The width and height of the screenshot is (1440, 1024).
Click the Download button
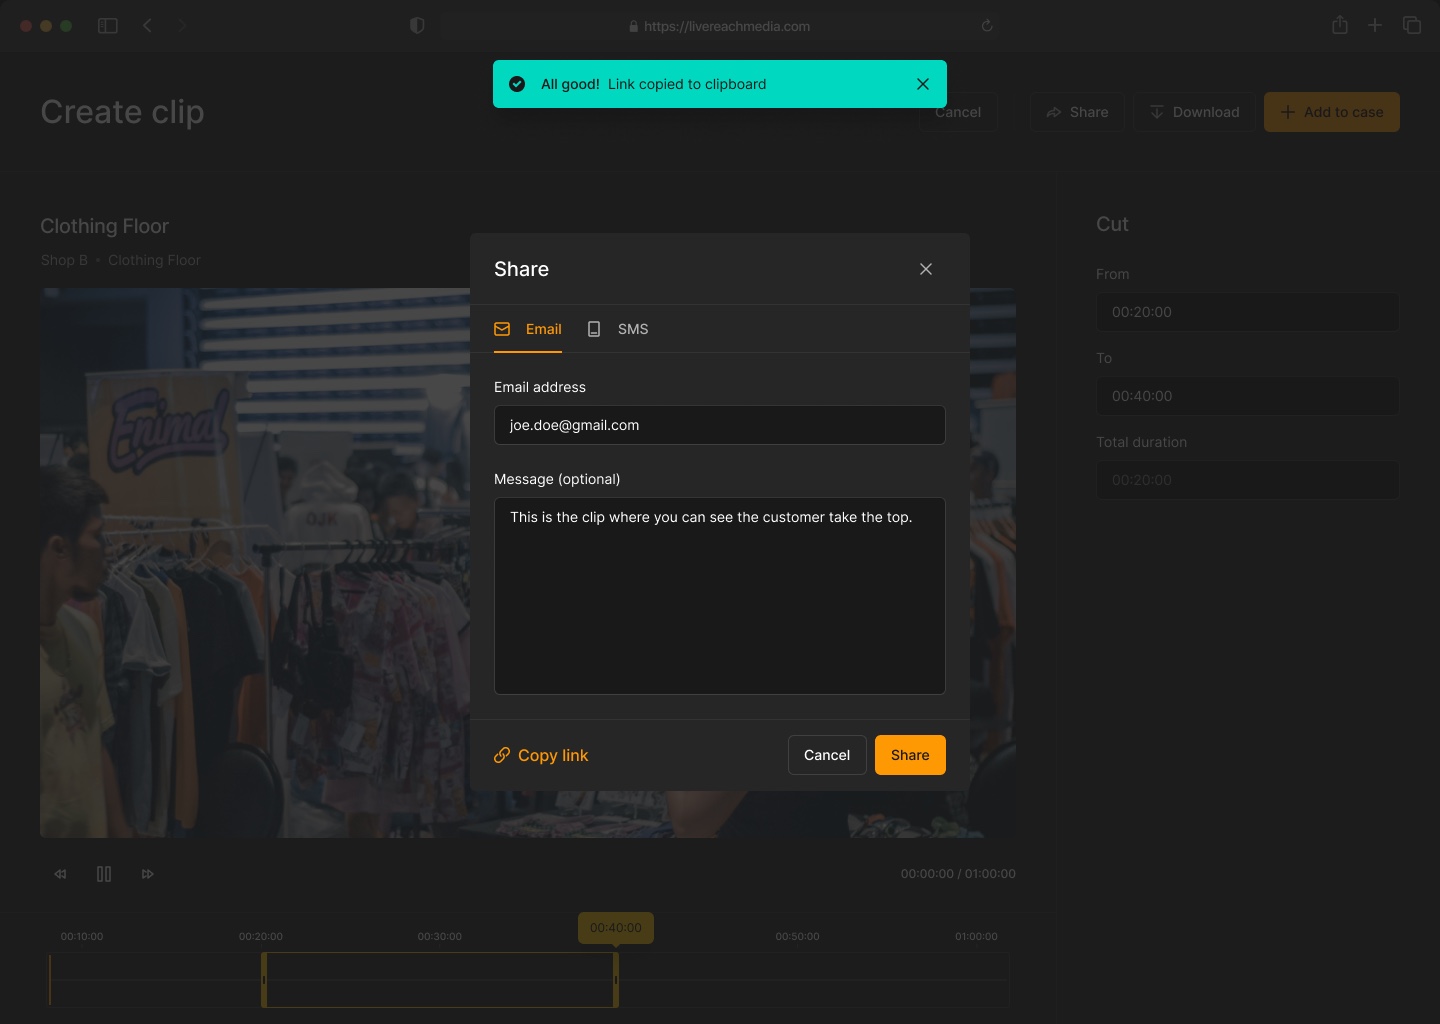pos(1194,112)
